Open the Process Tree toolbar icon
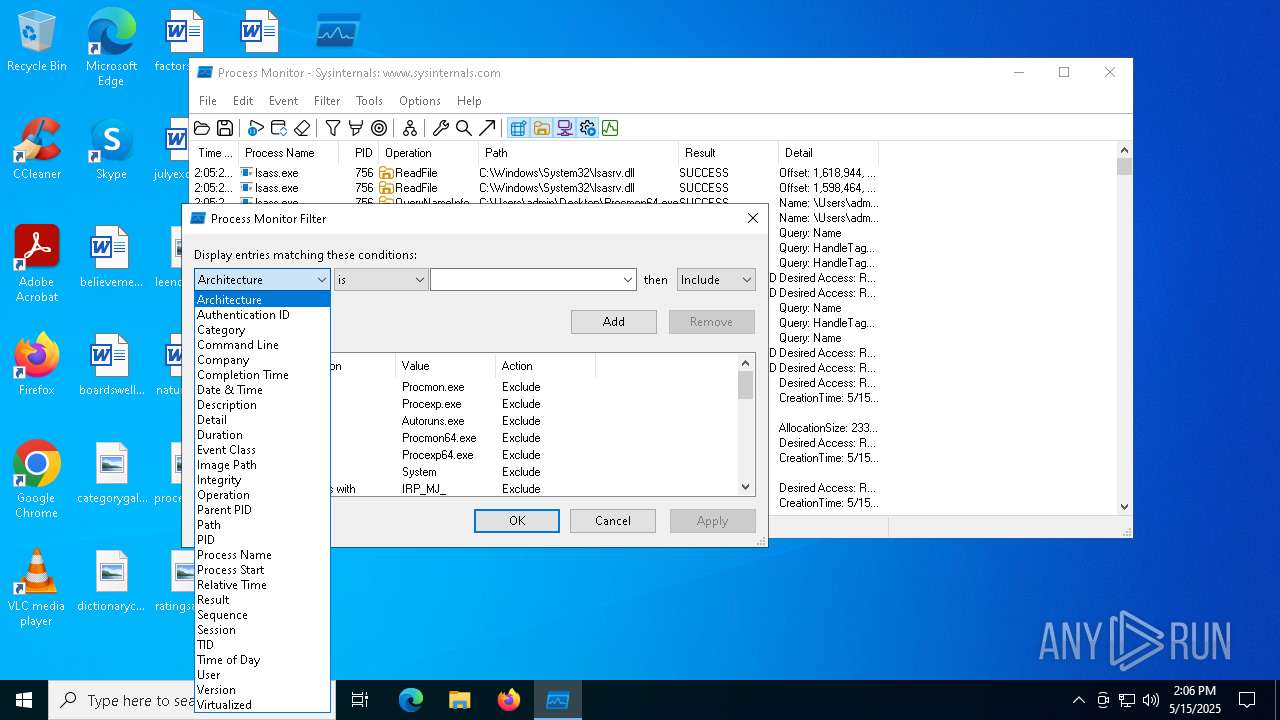The height and width of the screenshot is (720, 1280). [x=410, y=128]
